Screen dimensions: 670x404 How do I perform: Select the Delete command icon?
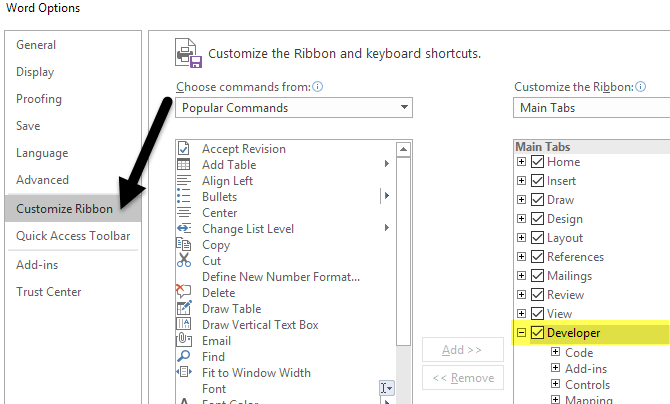(x=184, y=293)
